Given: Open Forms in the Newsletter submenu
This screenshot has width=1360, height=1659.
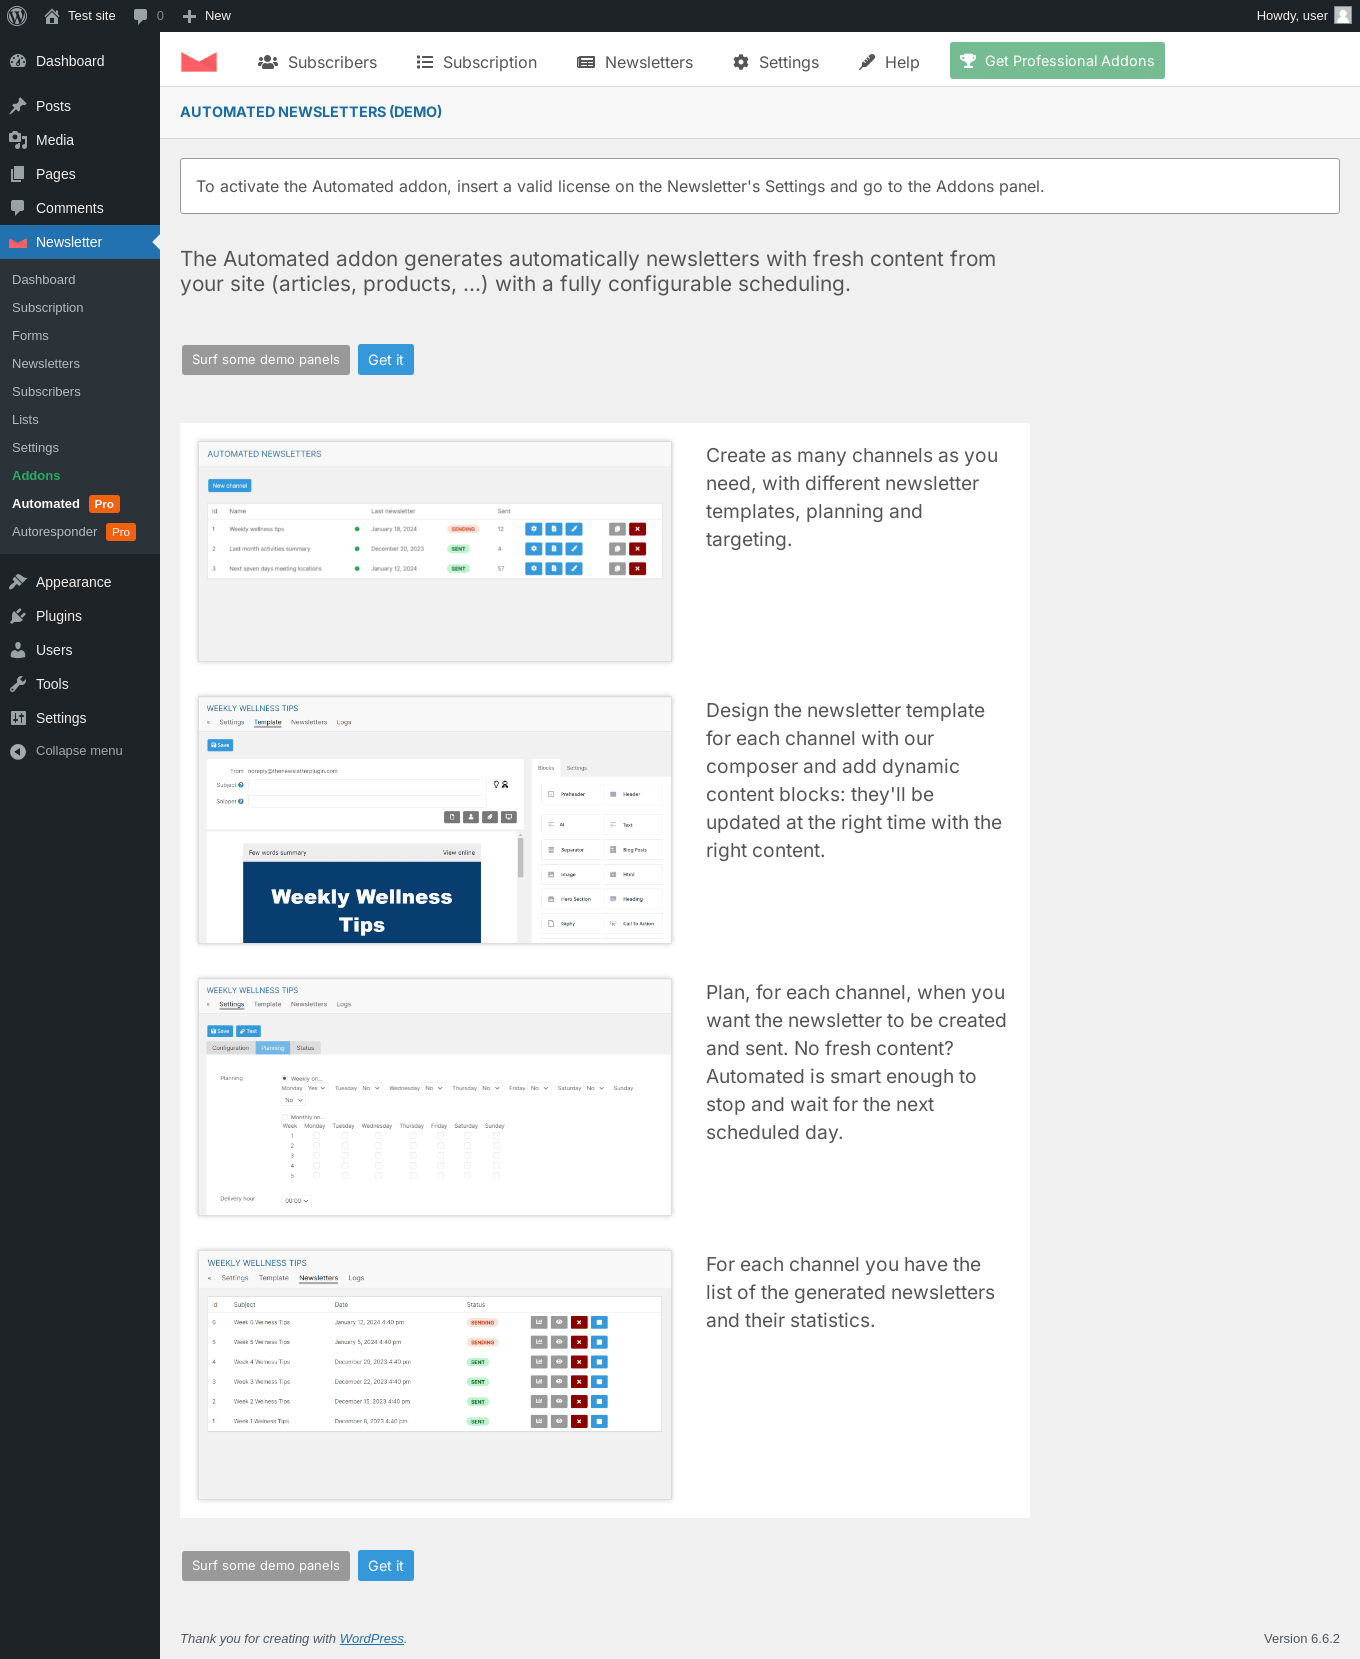Looking at the screenshot, I should point(30,336).
